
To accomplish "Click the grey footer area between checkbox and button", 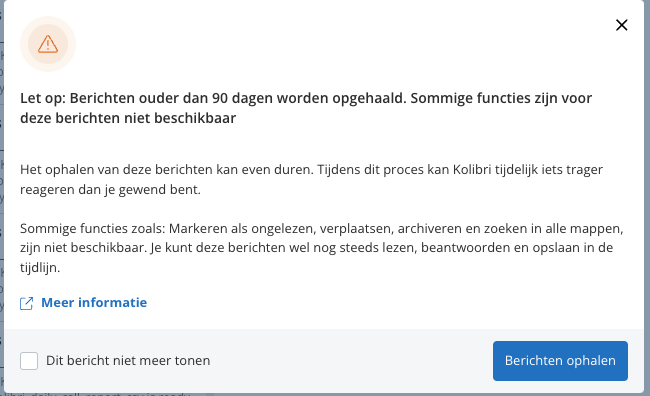I will coord(352,361).
